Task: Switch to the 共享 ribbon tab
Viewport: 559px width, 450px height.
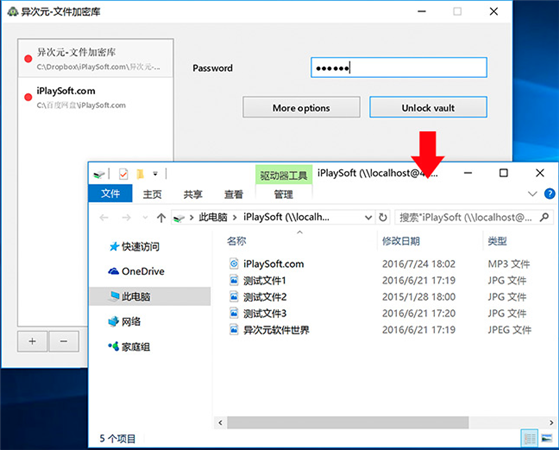Action: click(x=193, y=194)
